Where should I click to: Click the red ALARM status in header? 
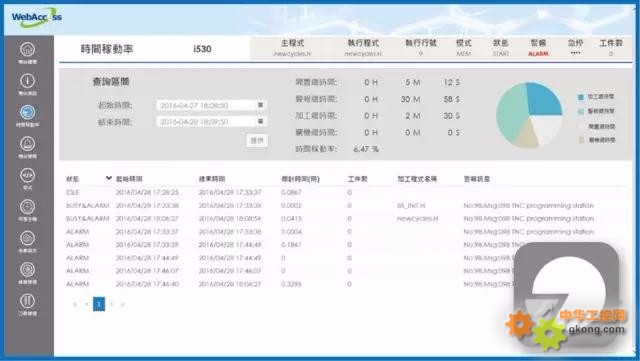point(538,53)
